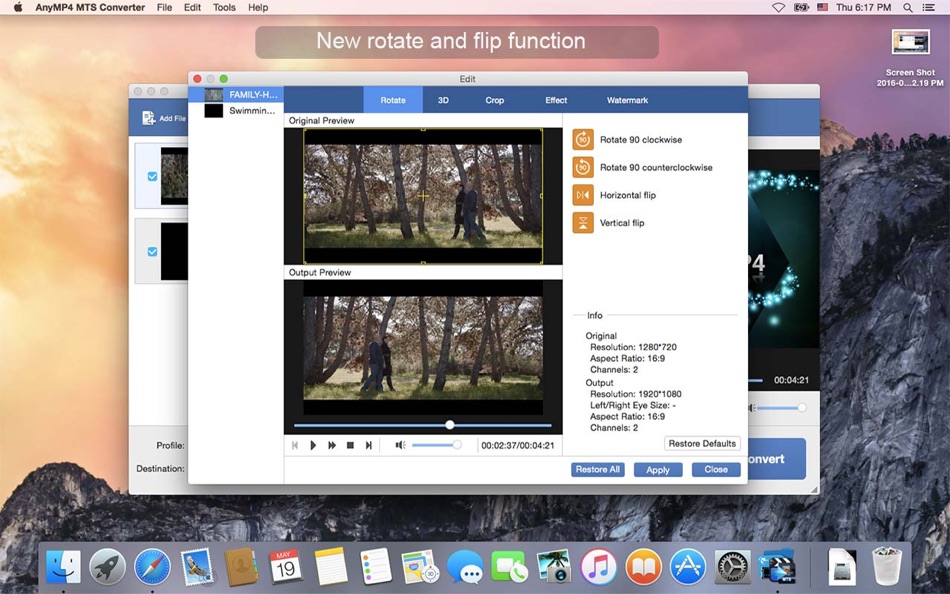Uncheck the second video in the list
The width and height of the screenshot is (950, 594).
151,252
